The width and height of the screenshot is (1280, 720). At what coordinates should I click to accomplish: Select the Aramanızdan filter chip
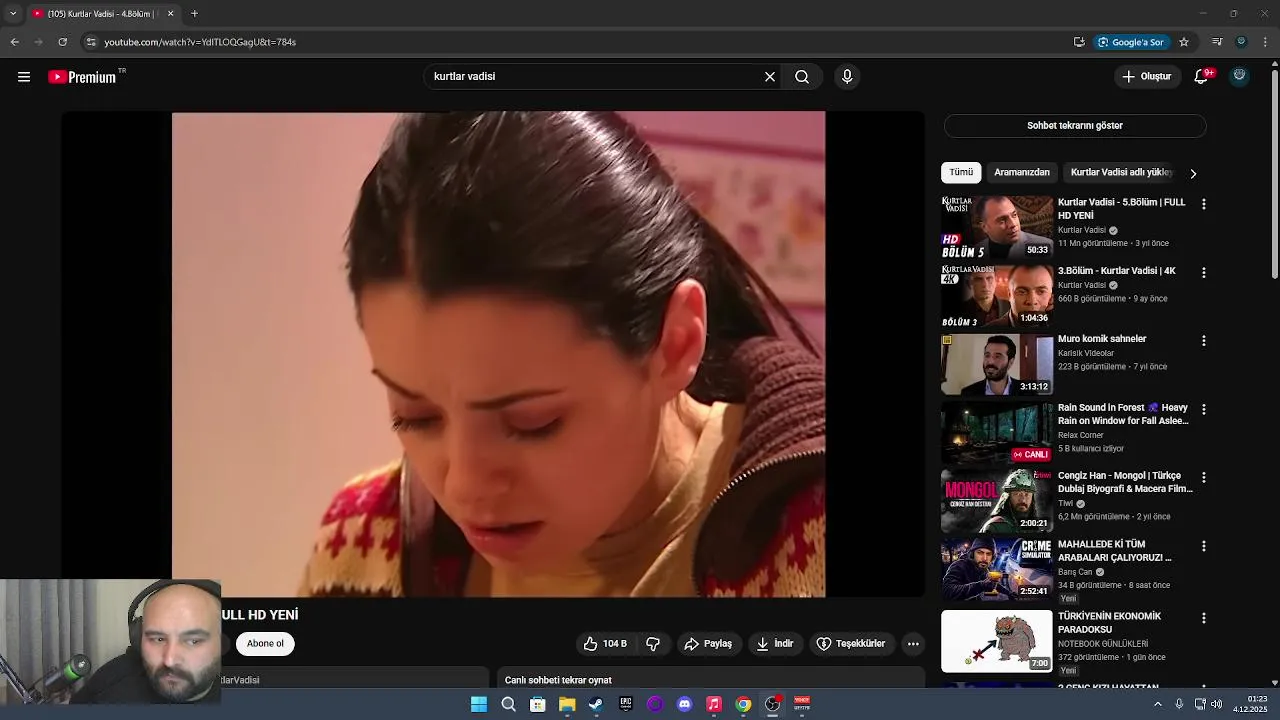1022,173
